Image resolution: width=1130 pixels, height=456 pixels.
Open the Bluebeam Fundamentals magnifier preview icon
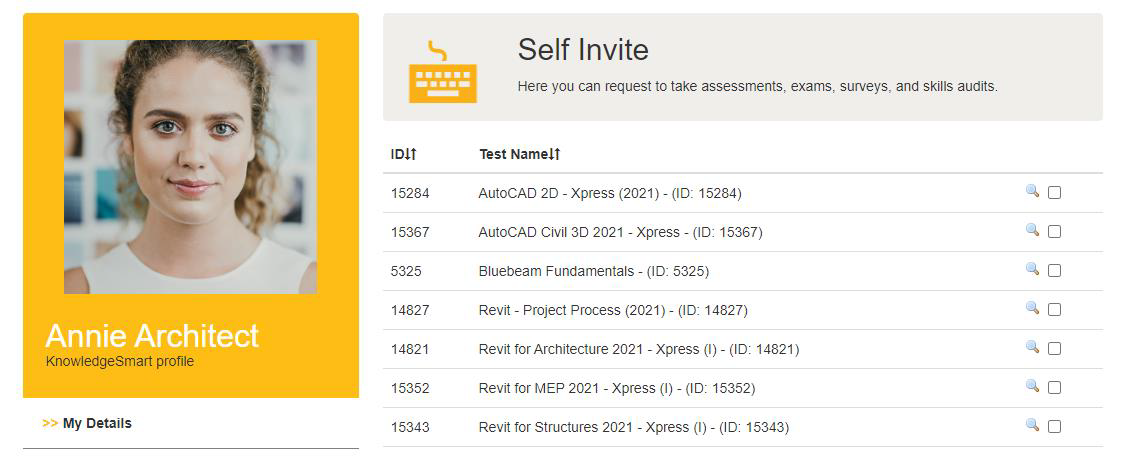[x=1032, y=269]
